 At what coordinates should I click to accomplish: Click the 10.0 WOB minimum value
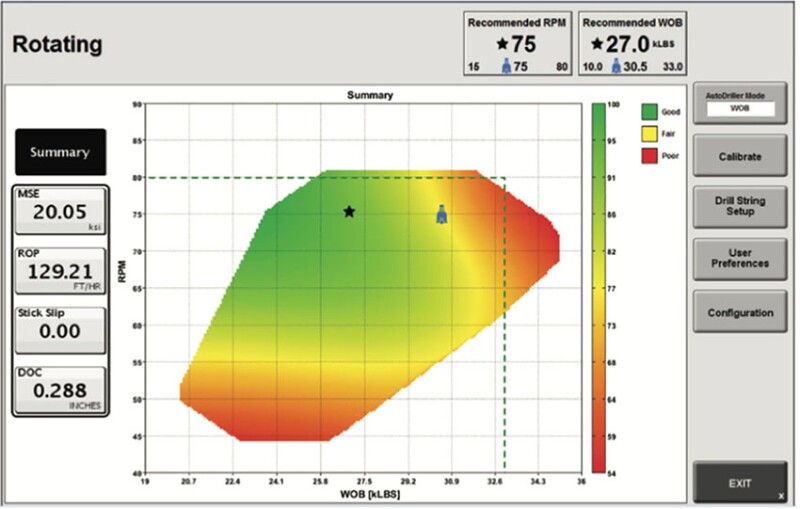592,67
